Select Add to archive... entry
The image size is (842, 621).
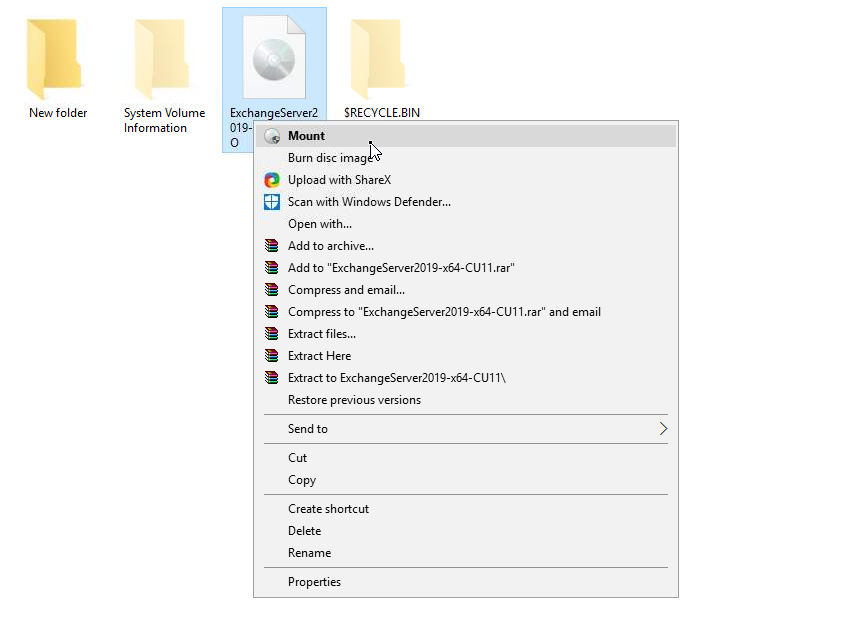[x=466, y=246]
